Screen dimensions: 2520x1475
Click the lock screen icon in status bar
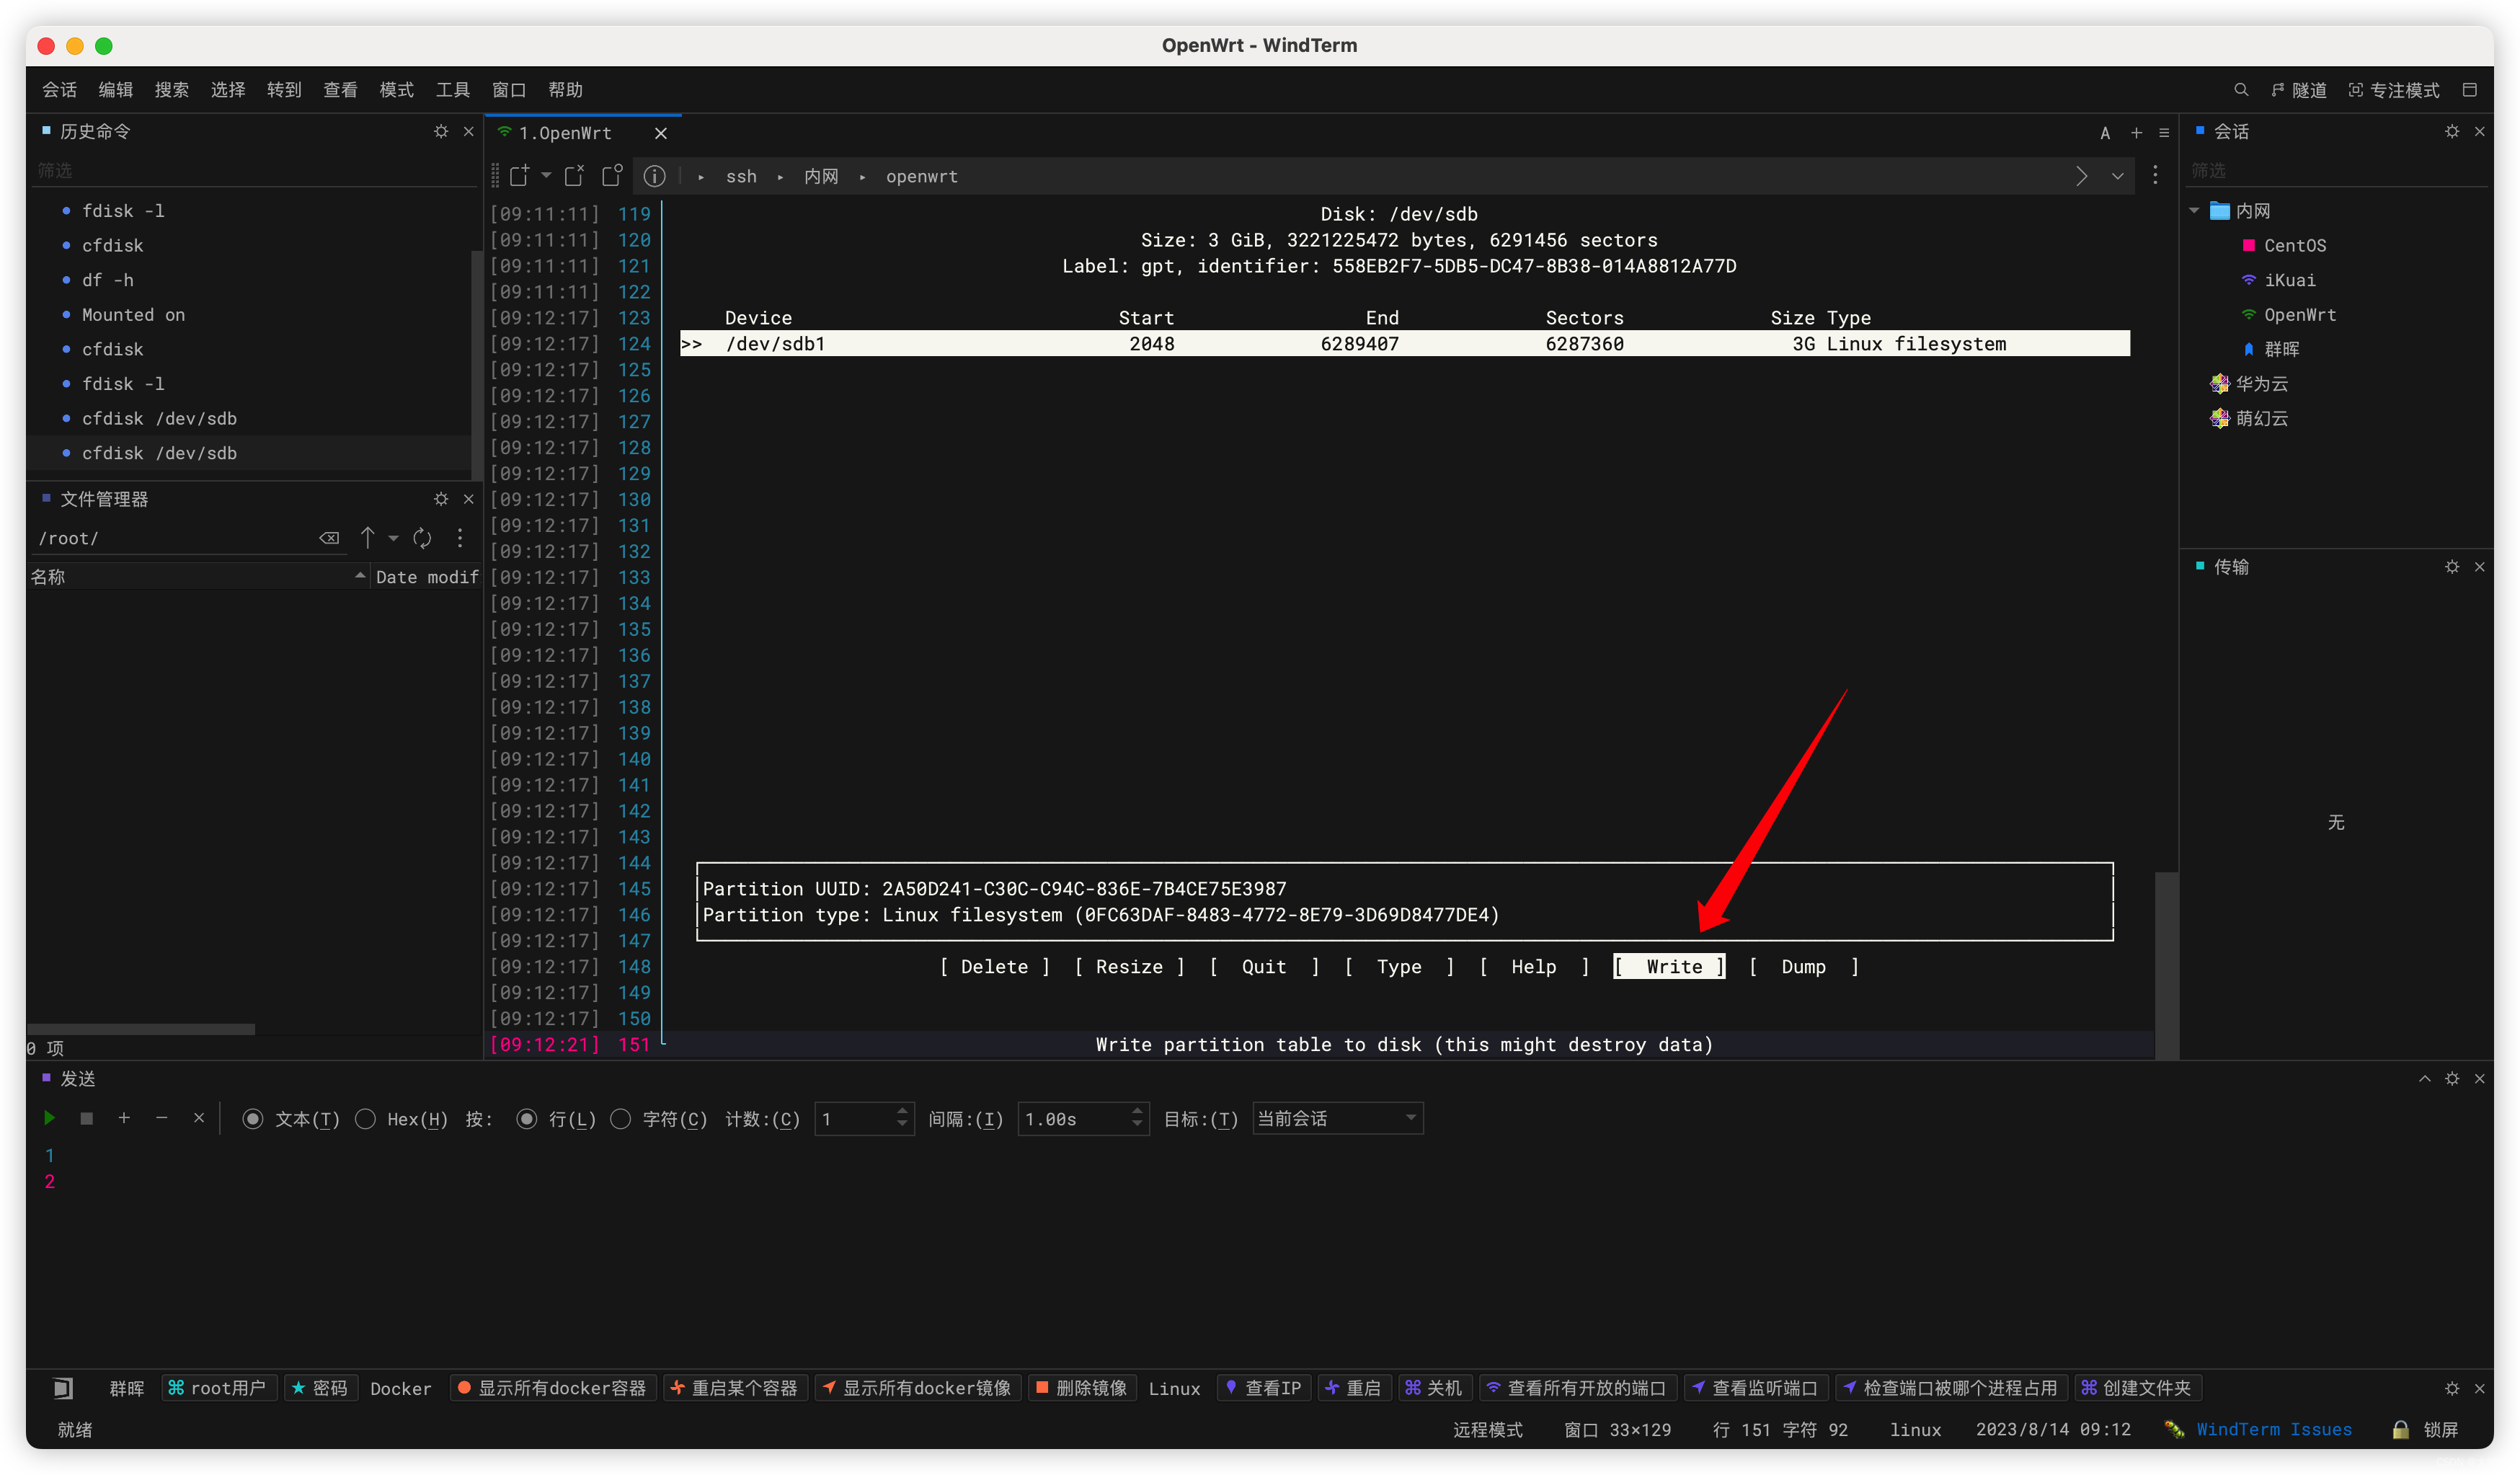(x=2400, y=1429)
